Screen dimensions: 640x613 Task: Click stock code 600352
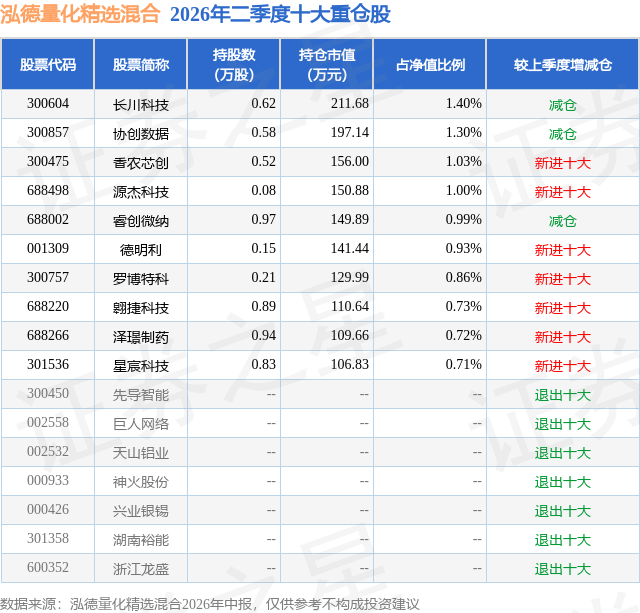pos(48,567)
